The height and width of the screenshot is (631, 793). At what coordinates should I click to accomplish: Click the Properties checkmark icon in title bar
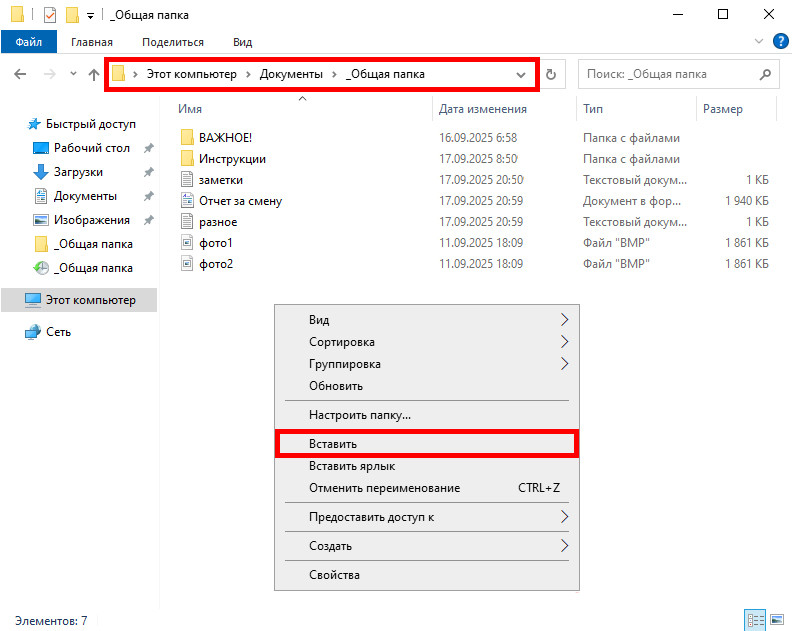click(50, 15)
